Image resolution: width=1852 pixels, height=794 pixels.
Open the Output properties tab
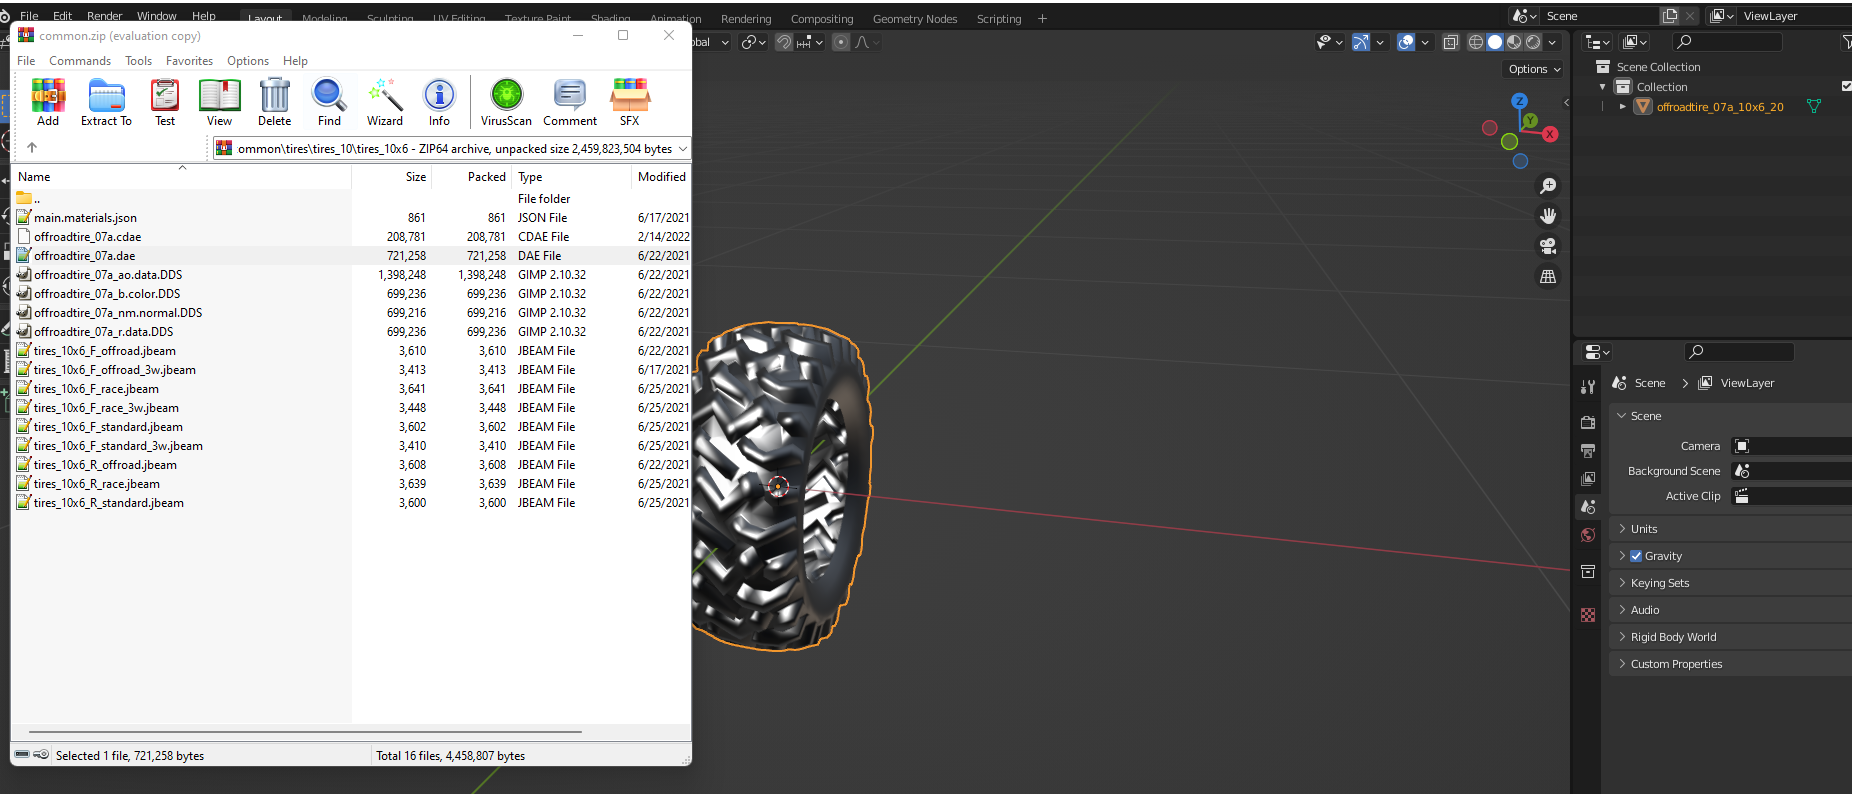coord(1588,451)
